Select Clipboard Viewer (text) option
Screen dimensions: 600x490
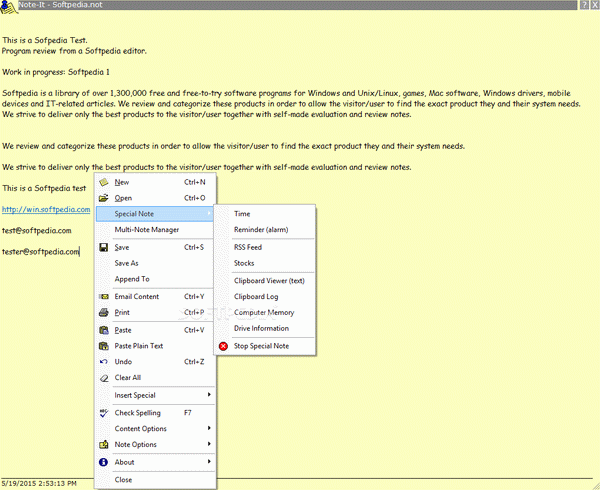[x=265, y=281]
